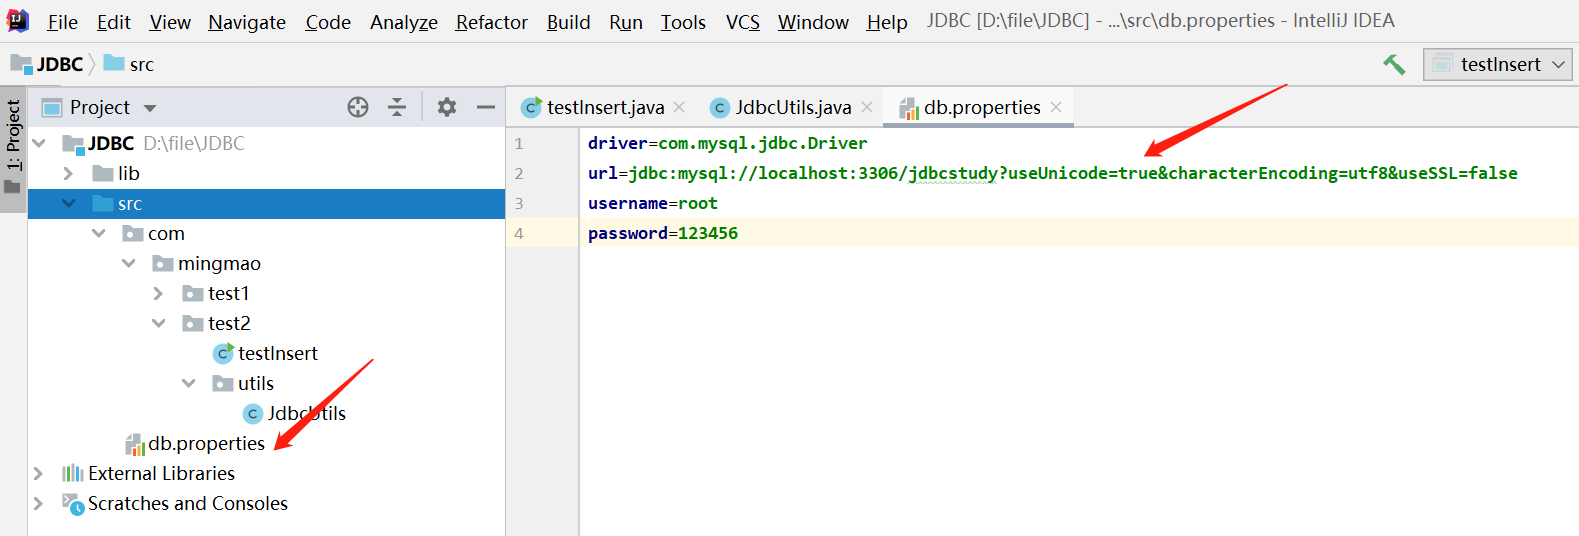Image resolution: width=1579 pixels, height=536 pixels.
Task: Open the testInsert run configuration dropdown
Action: tap(1498, 64)
